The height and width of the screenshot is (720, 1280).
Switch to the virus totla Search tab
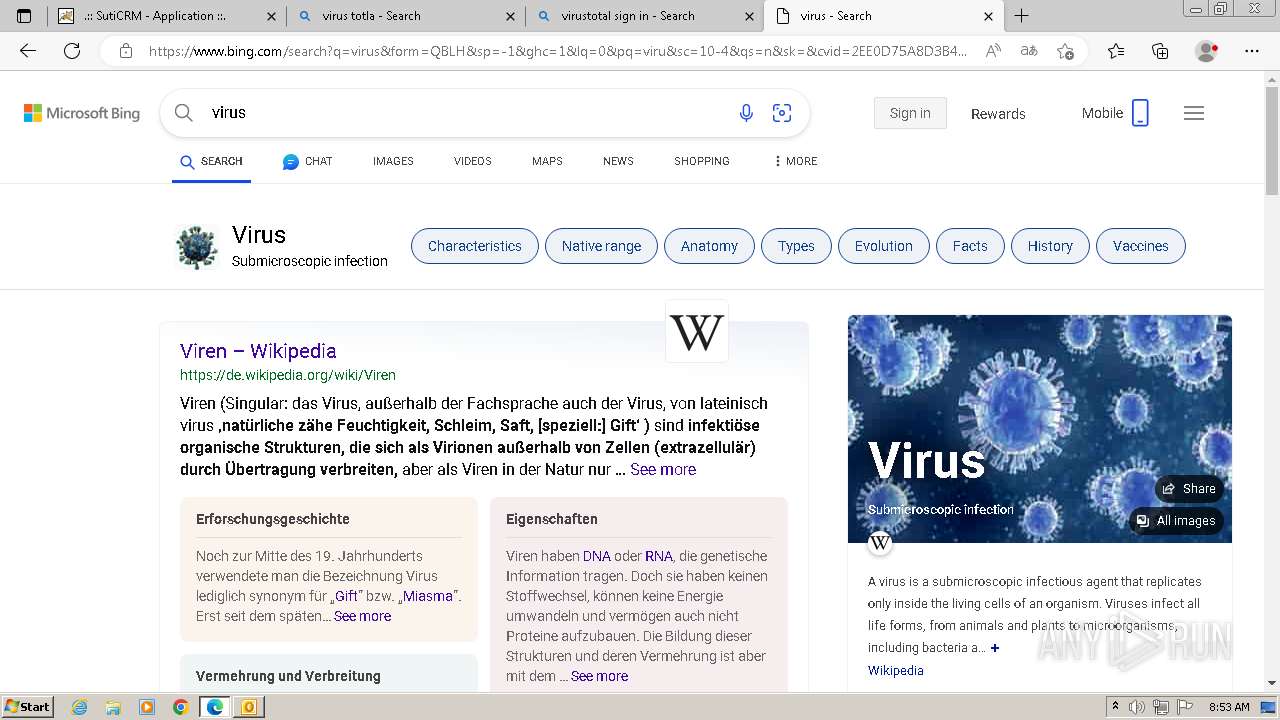coord(407,16)
